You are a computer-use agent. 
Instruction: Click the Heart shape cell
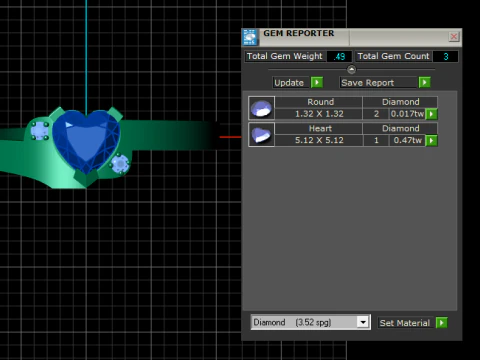pyautogui.click(x=319, y=128)
